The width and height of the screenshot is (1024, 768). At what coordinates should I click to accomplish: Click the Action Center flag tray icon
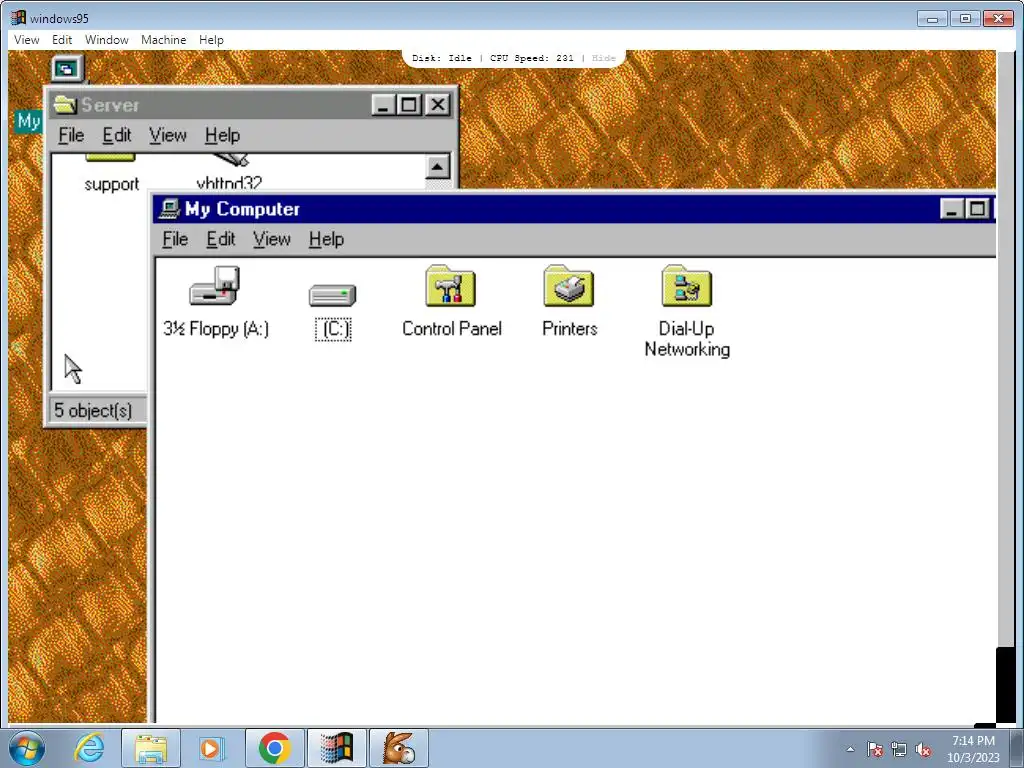coord(875,750)
